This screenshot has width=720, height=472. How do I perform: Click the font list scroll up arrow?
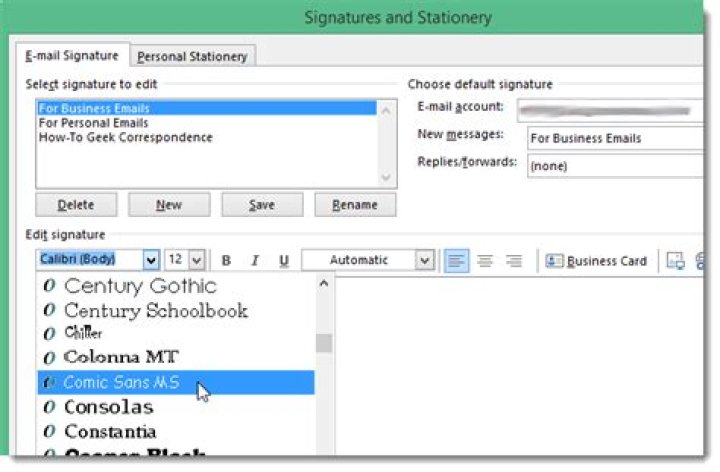coord(324,284)
